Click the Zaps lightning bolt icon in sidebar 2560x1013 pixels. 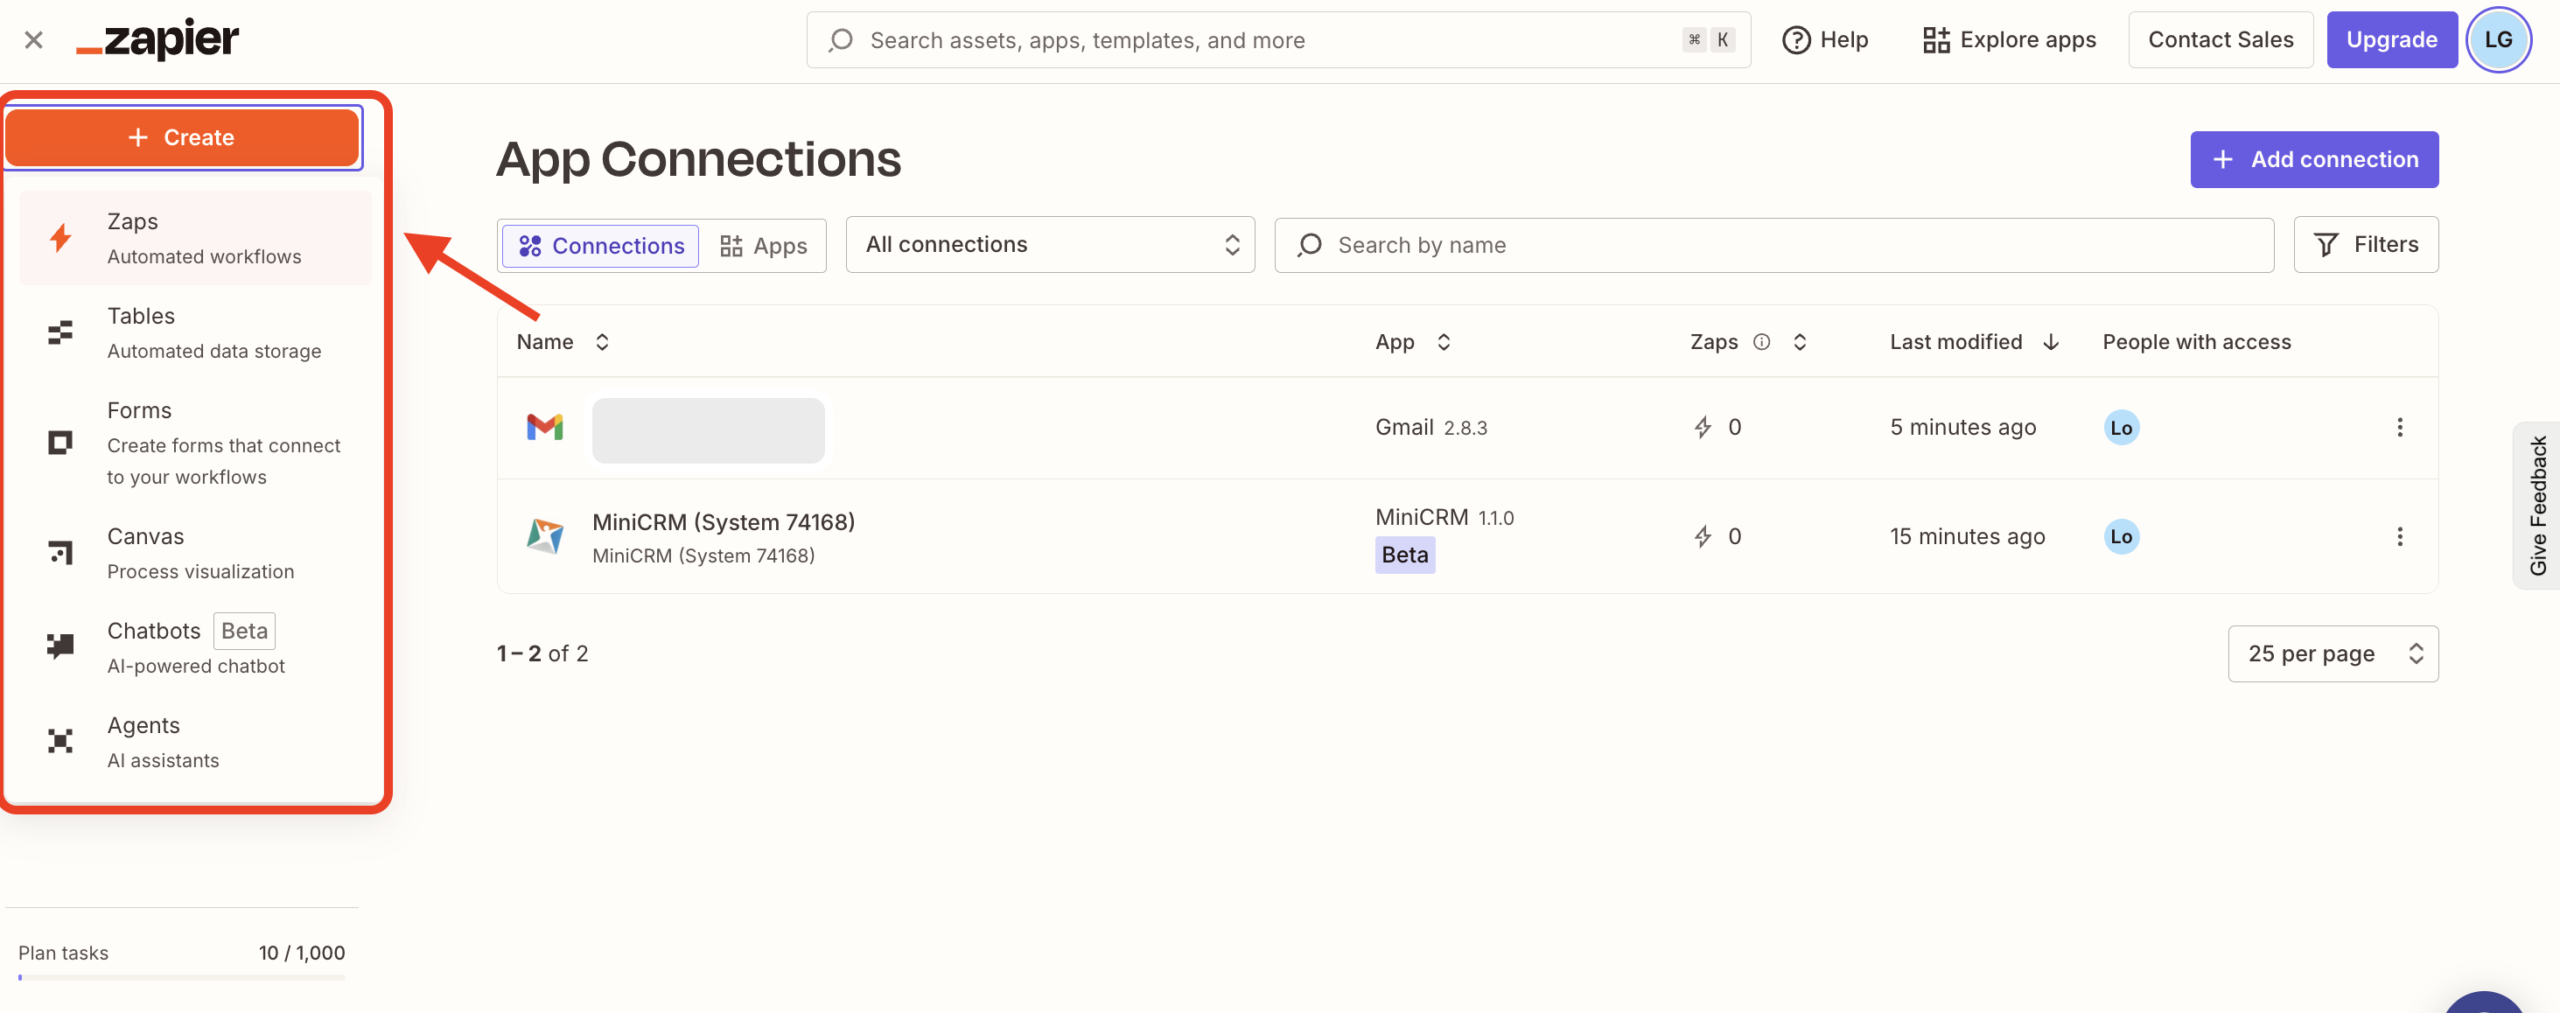click(x=61, y=238)
